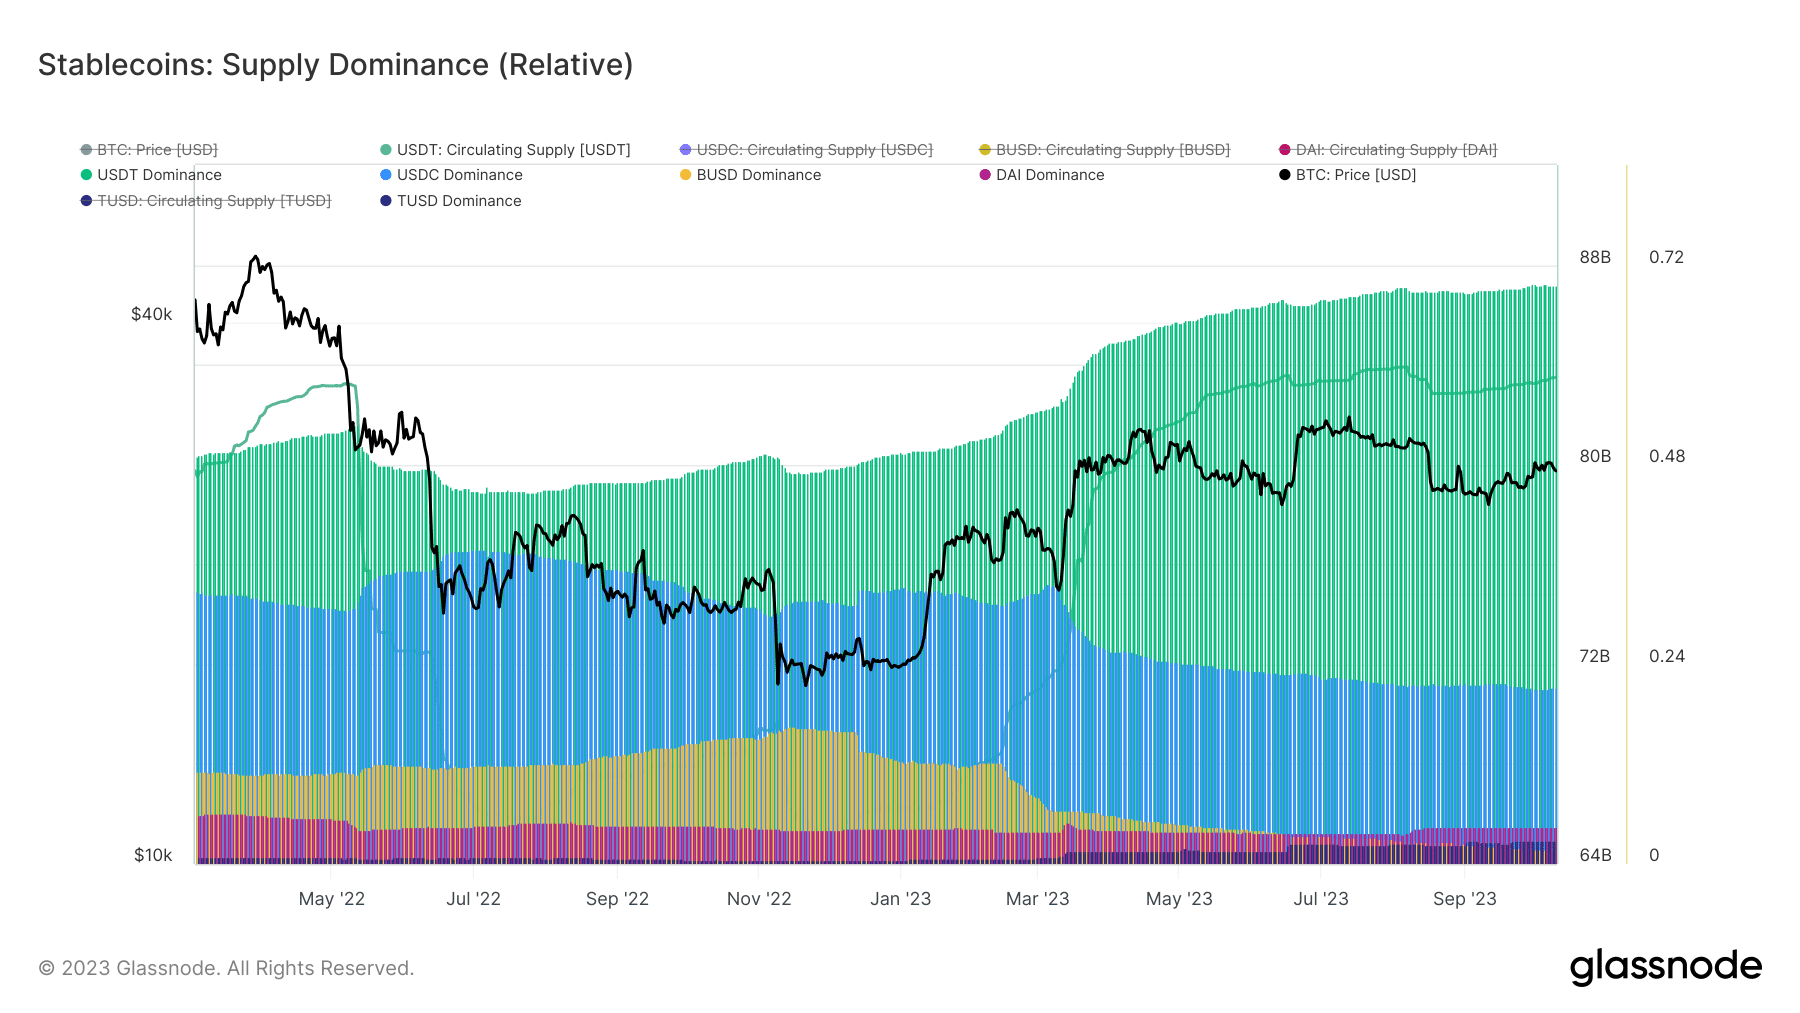Viewport: 1800px width, 1013px height.
Task: Click the "May '22" date axis label
Action: [332, 899]
